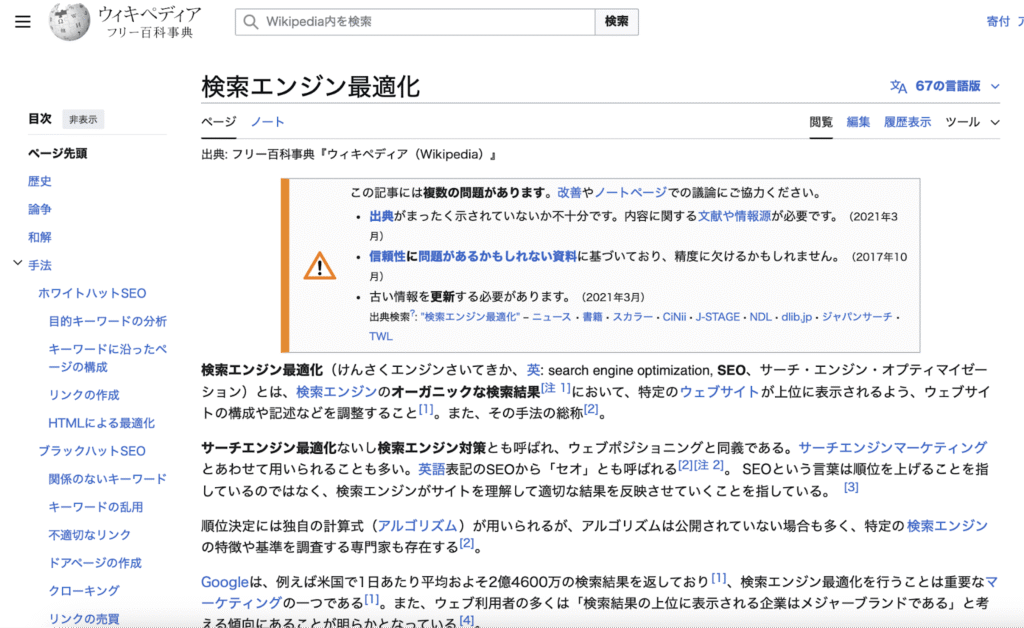Open the 履歴表示 history tab
Screen dimensions: 1024x628
pyautogui.click(x=907, y=122)
